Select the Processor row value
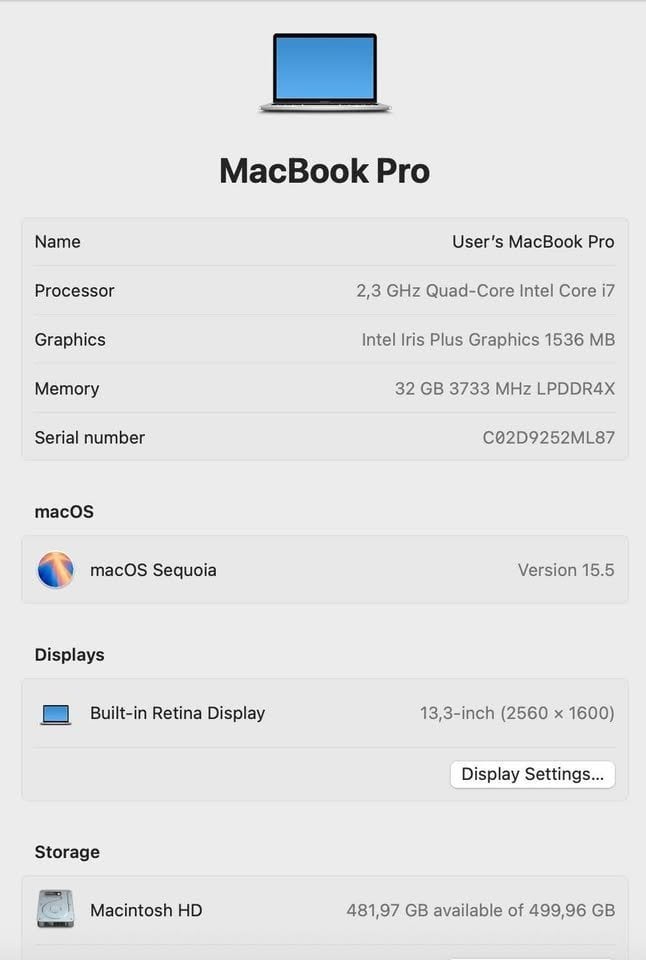The height and width of the screenshot is (960, 646). (485, 291)
